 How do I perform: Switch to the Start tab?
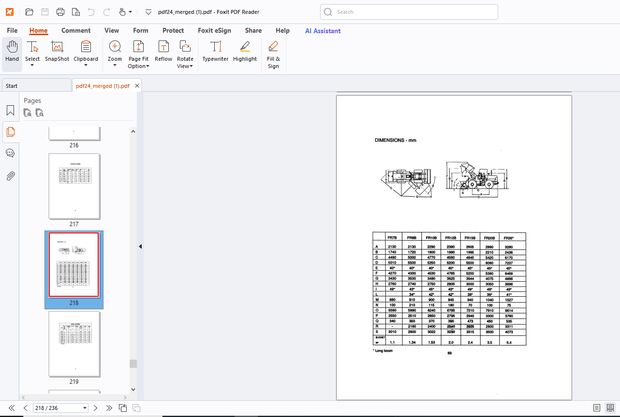pos(36,86)
